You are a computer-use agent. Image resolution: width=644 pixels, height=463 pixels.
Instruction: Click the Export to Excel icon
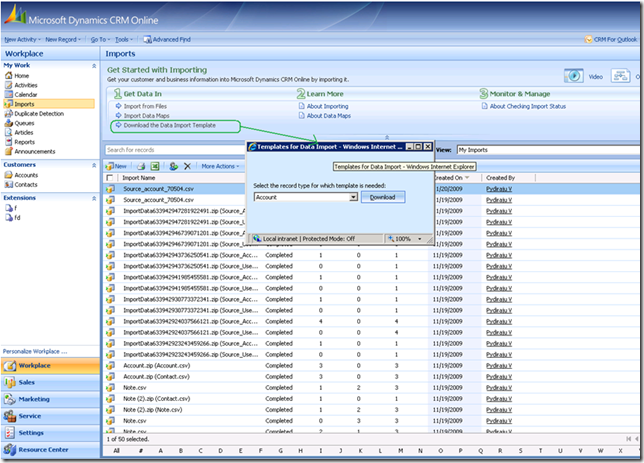[x=156, y=166]
